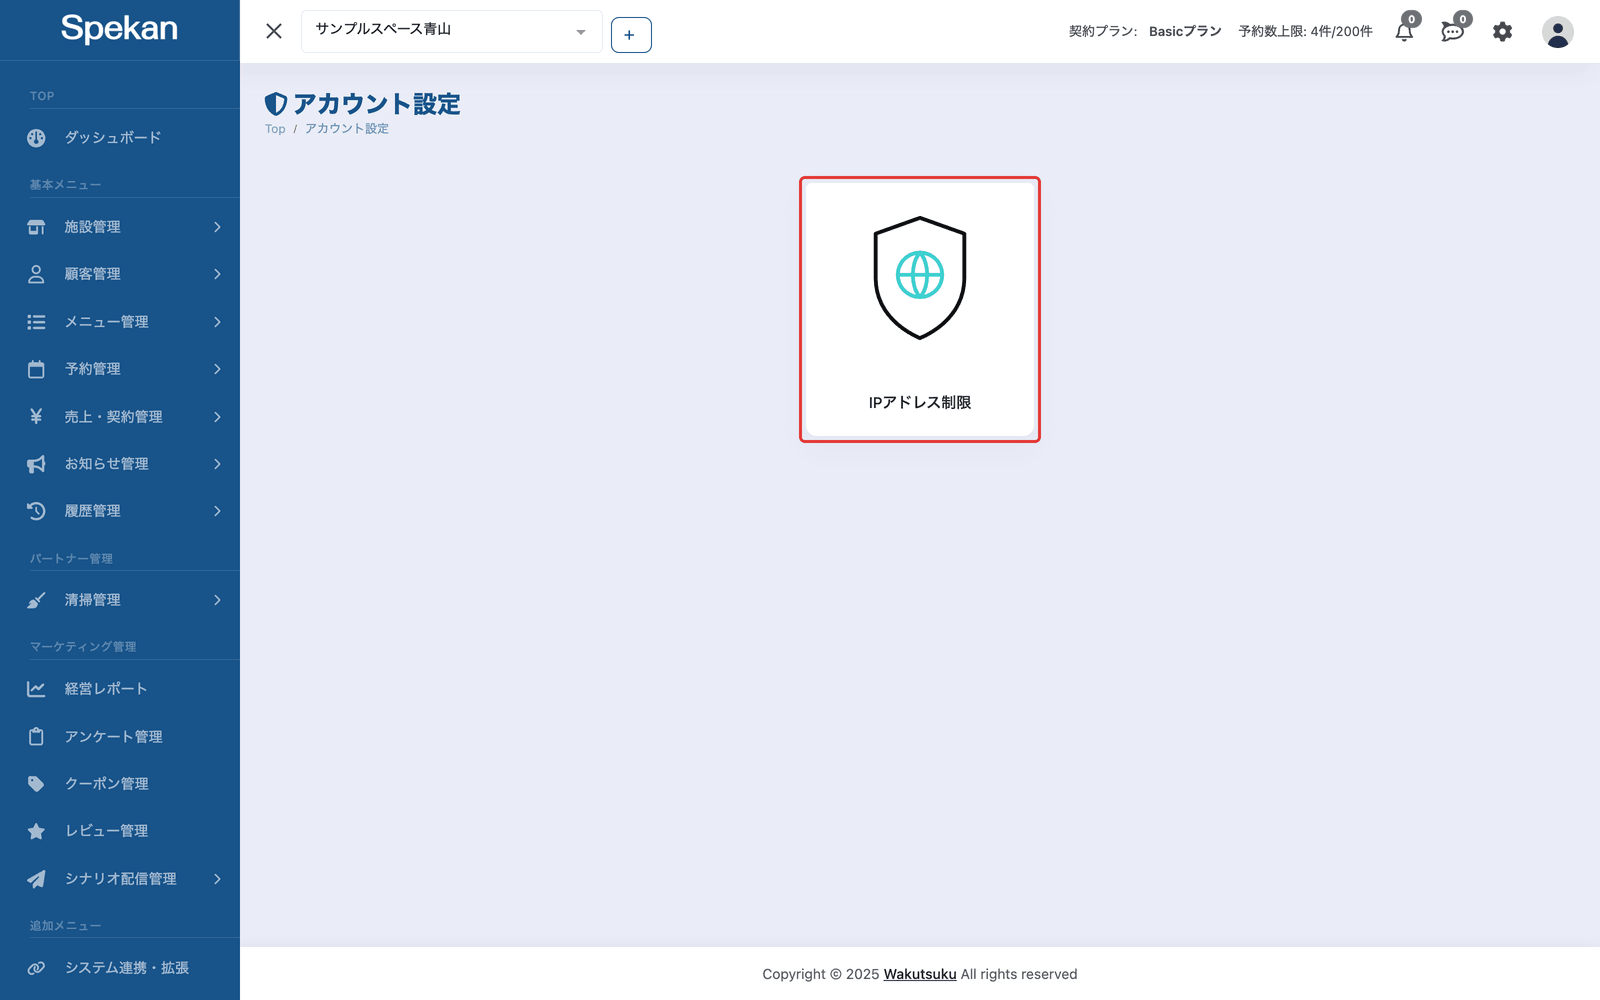Open the サンプルスペース青山 space dropdown

[x=451, y=31]
